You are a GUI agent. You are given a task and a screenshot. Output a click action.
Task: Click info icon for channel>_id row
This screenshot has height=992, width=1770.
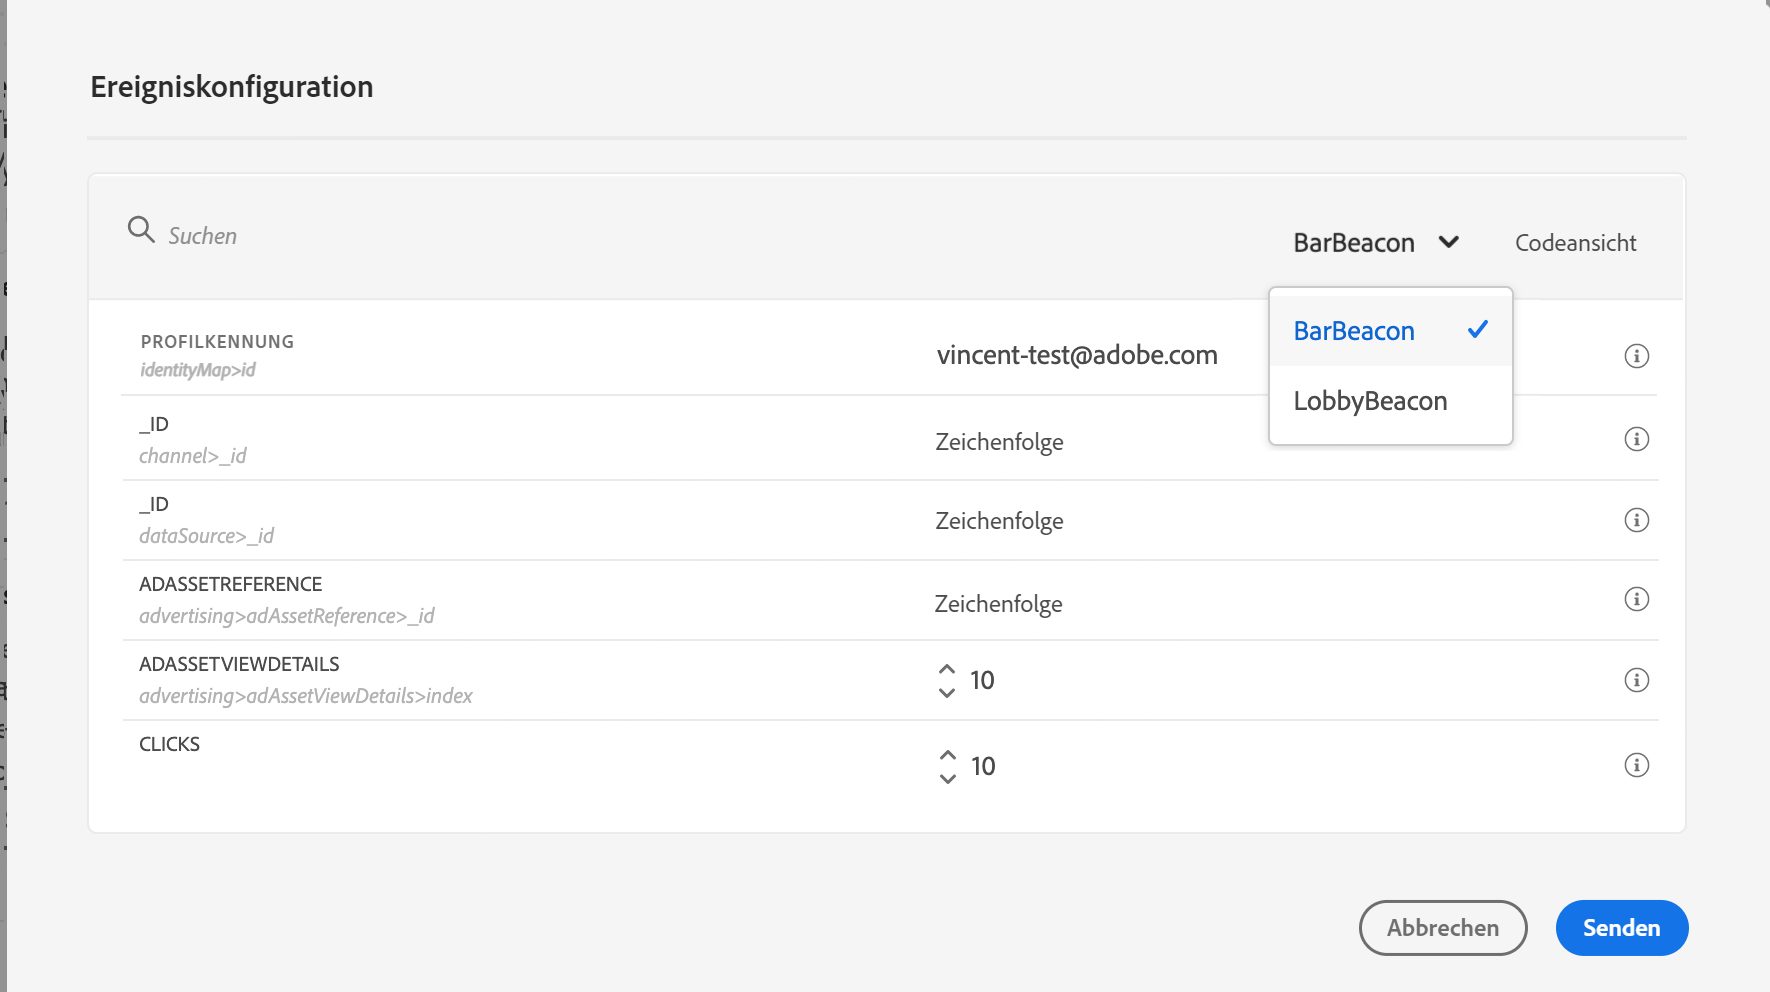(x=1636, y=439)
